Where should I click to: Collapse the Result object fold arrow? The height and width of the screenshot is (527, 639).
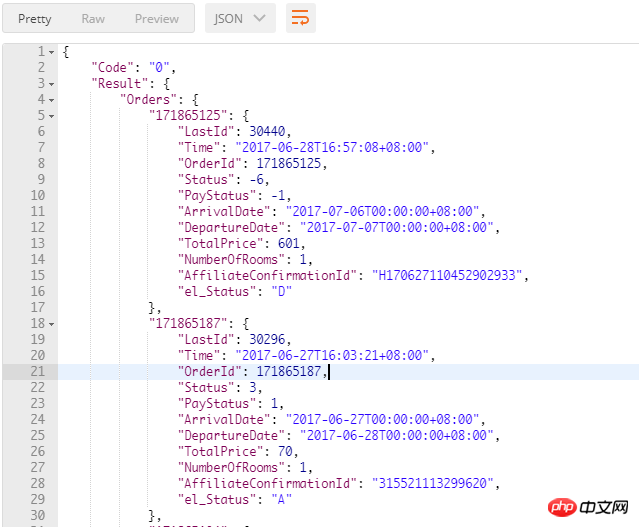click(x=52, y=84)
